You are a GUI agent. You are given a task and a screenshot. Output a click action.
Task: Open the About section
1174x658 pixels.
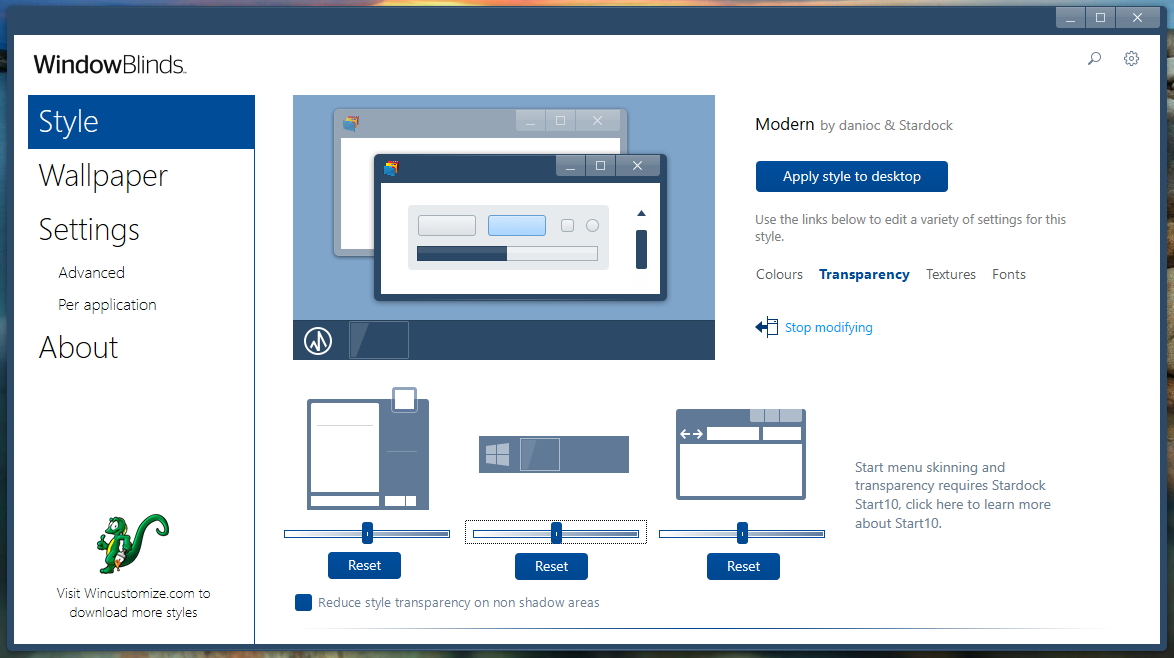pyautogui.click(x=79, y=347)
